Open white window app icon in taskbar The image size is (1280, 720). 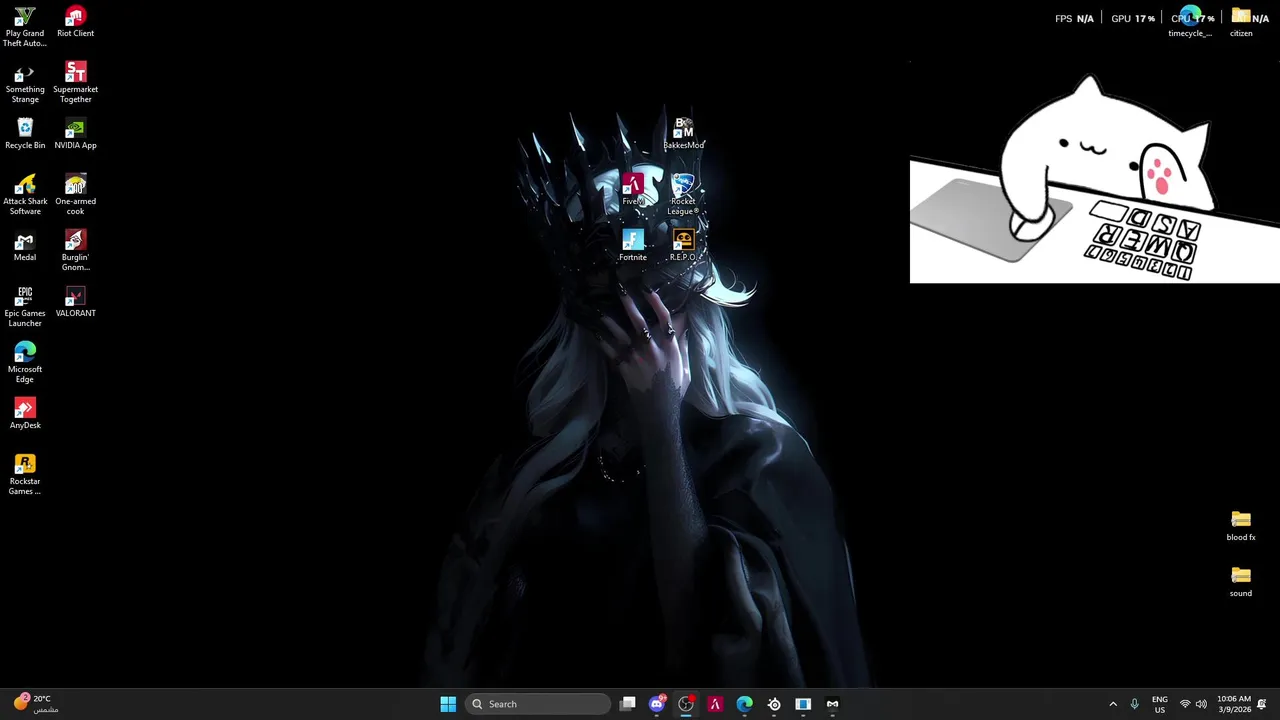coord(803,704)
